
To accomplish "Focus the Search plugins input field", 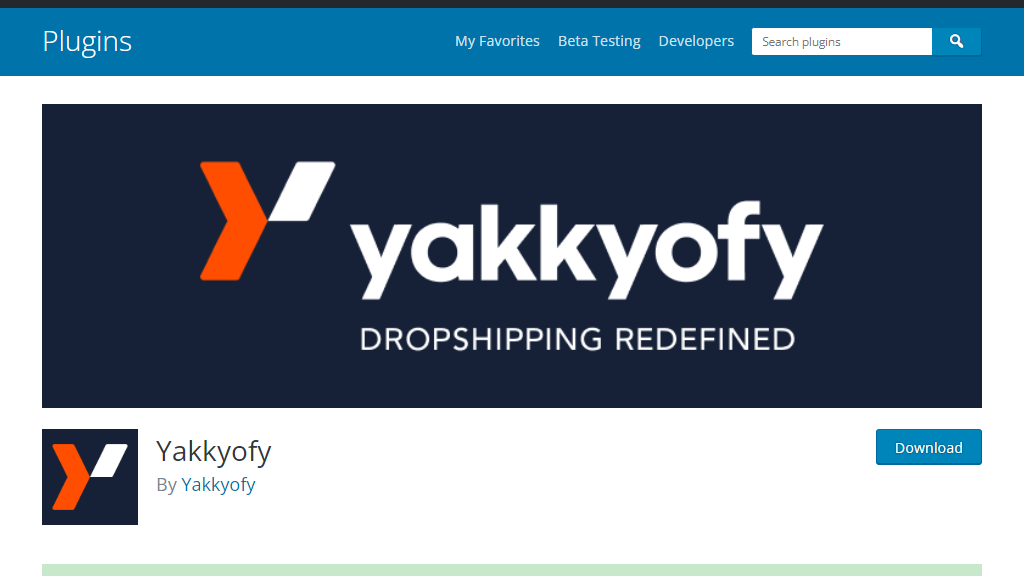I will (x=842, y=42).
